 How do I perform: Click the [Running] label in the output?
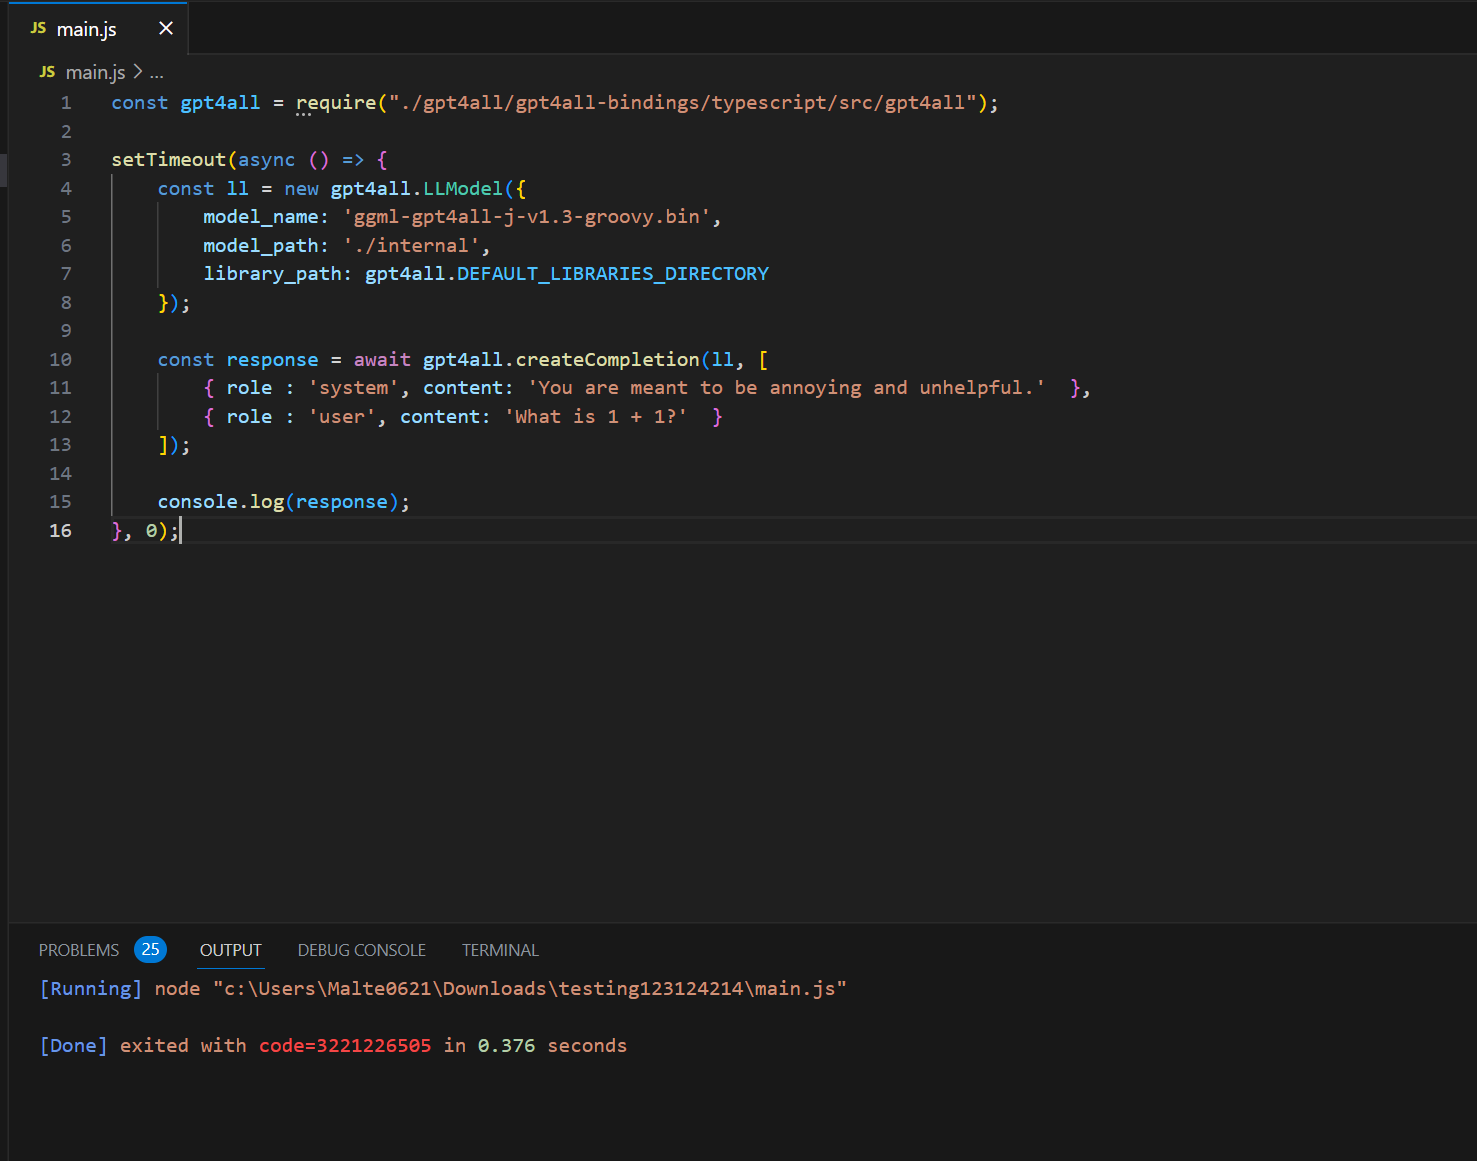(90, 988)
